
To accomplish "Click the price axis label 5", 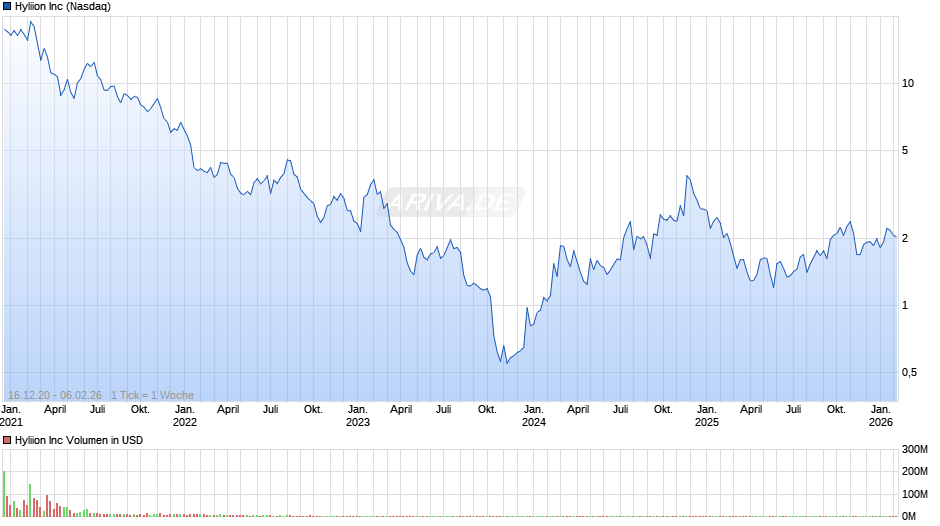I will 905,151.
